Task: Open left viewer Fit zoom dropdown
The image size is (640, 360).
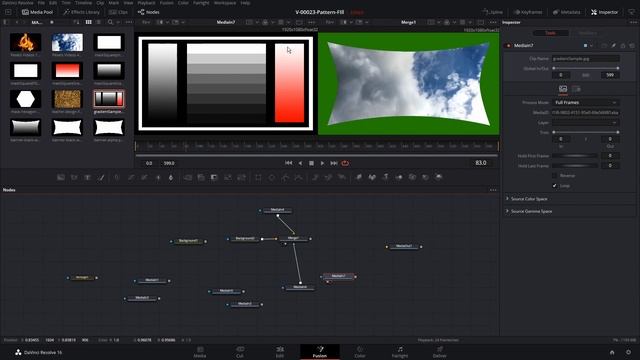Action: point(147,22)
